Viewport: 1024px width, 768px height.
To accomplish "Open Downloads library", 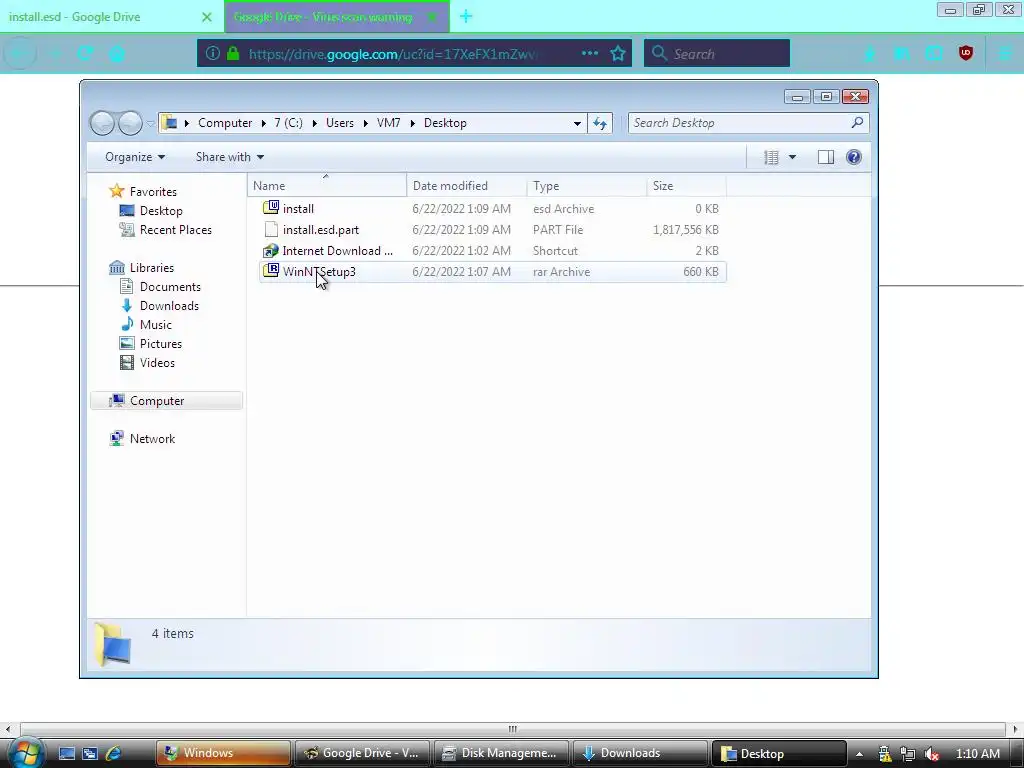I will (169, 305).
